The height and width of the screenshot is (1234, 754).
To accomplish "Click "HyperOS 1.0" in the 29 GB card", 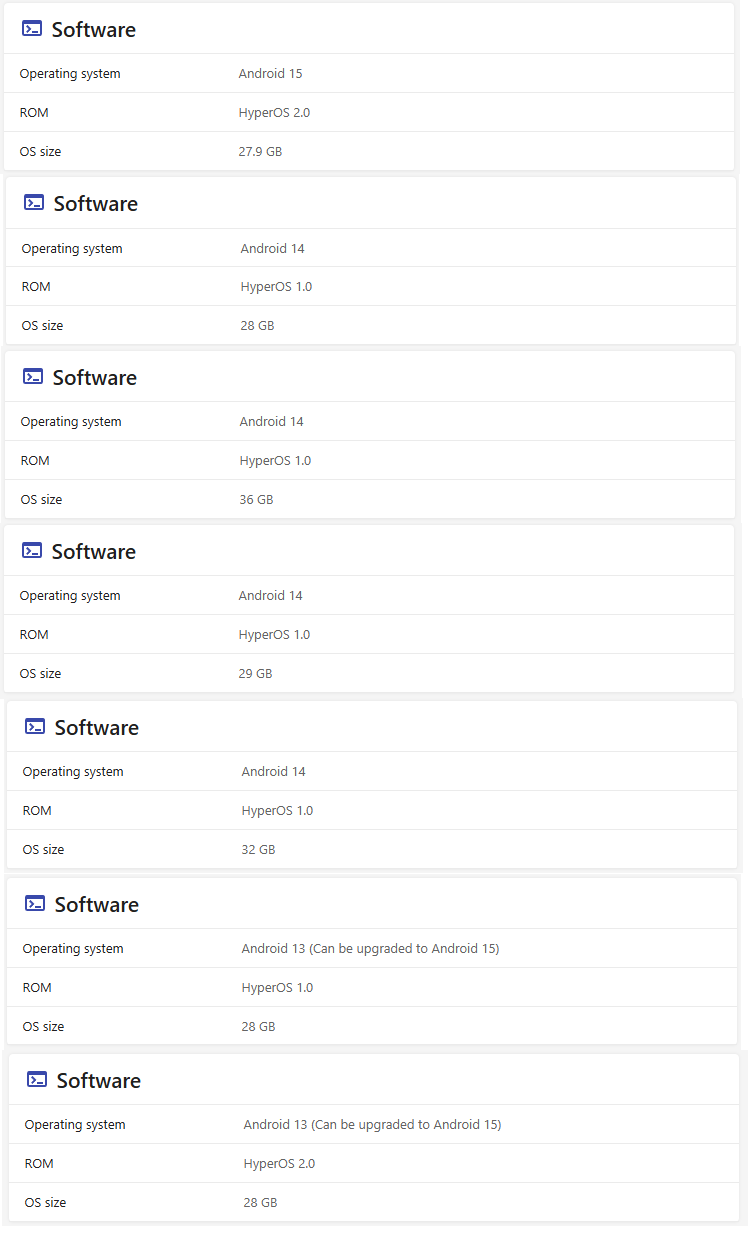I will pos(274,635).
